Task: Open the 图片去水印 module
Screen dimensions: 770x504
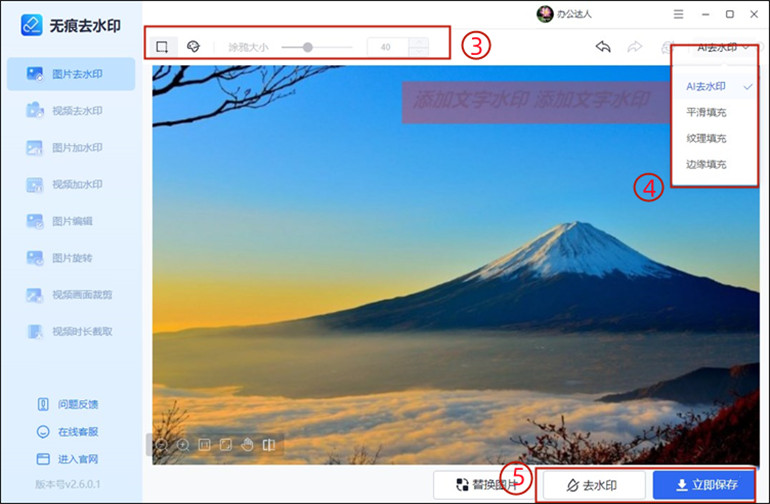Action: 71,74
